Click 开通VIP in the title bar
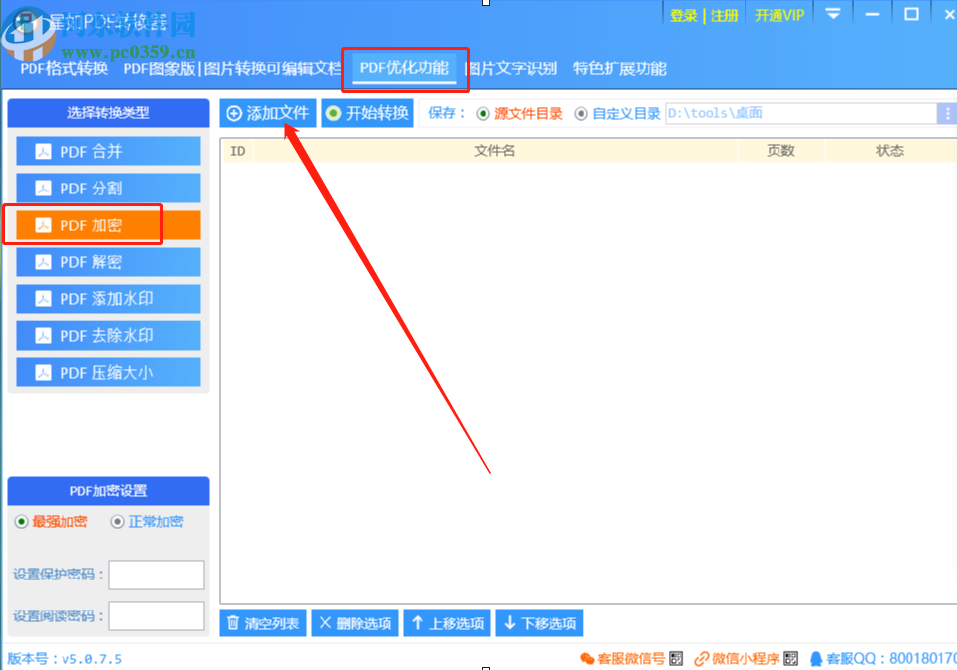Screen dimensions: 957x670 coord(779,14)
